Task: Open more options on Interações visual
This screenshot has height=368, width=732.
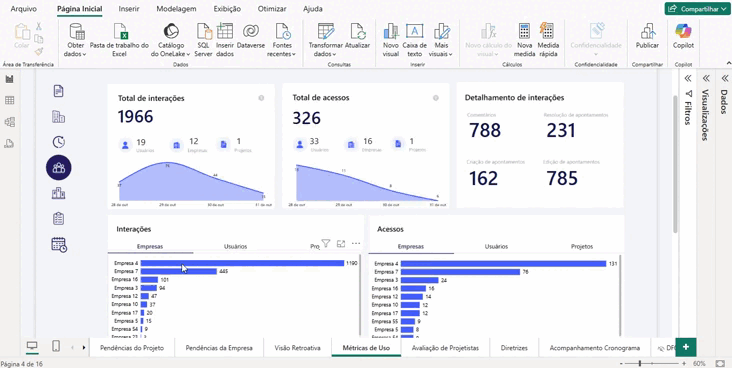Action: [356, 243]
